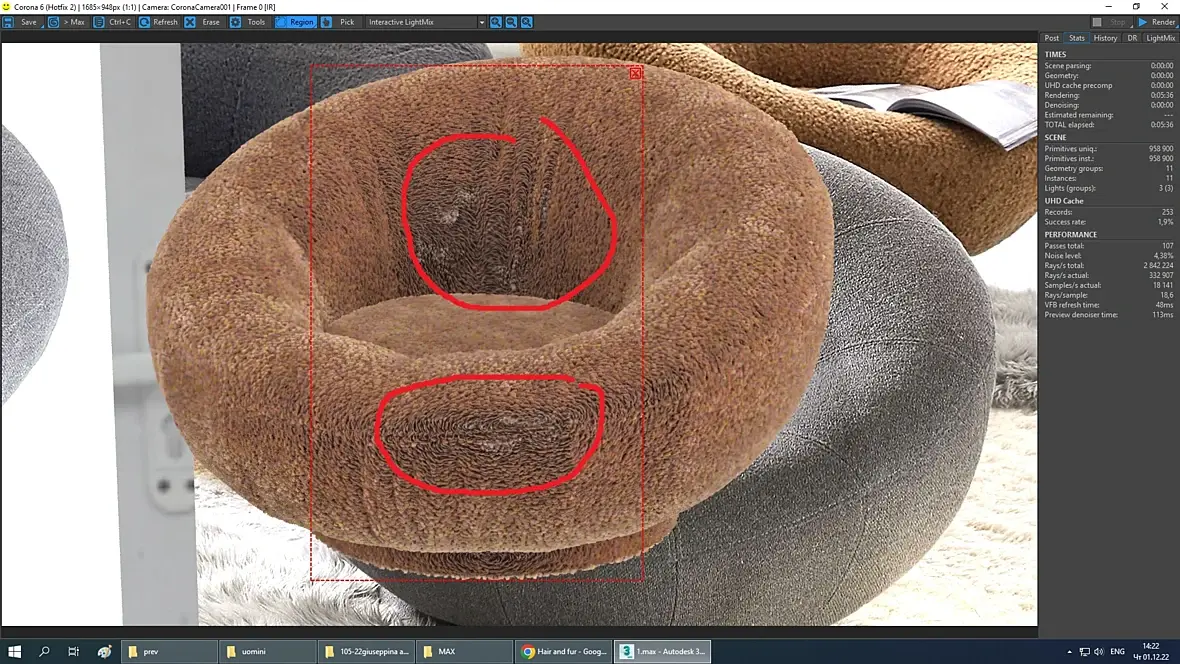The height and width of the screenshot is (664, 1180).
Task: Click the 'TOTAL elapsed:' row
Action: (x=1109, y=124)
